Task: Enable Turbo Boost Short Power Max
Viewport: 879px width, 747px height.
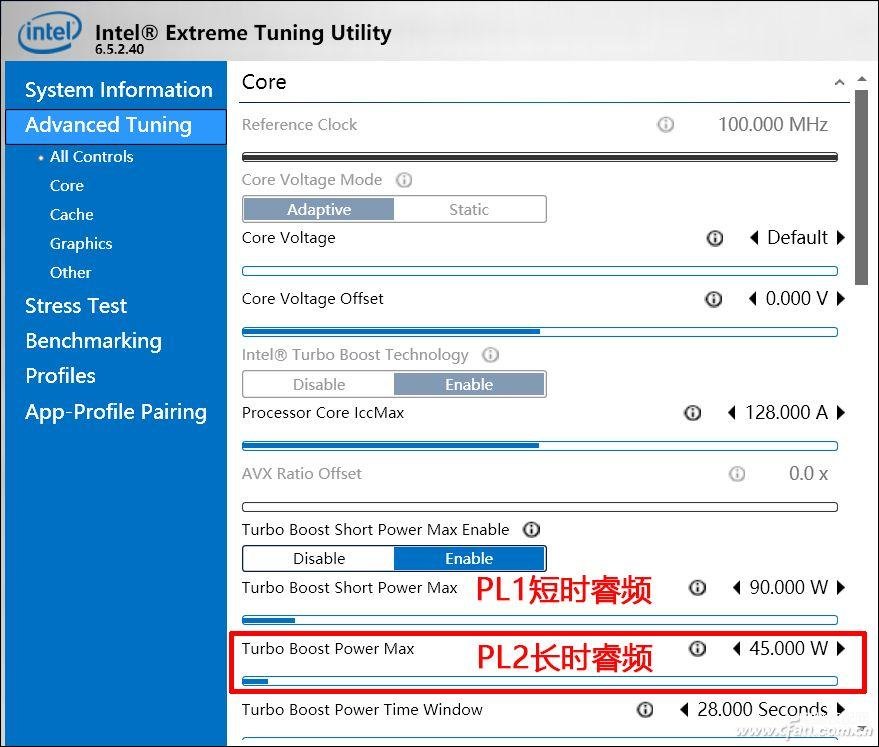Action: coord(469,559)
